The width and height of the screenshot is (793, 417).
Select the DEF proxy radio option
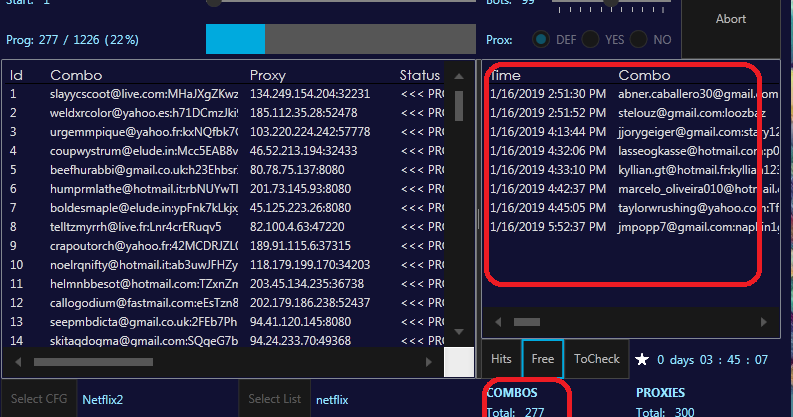tap(541, 39)
